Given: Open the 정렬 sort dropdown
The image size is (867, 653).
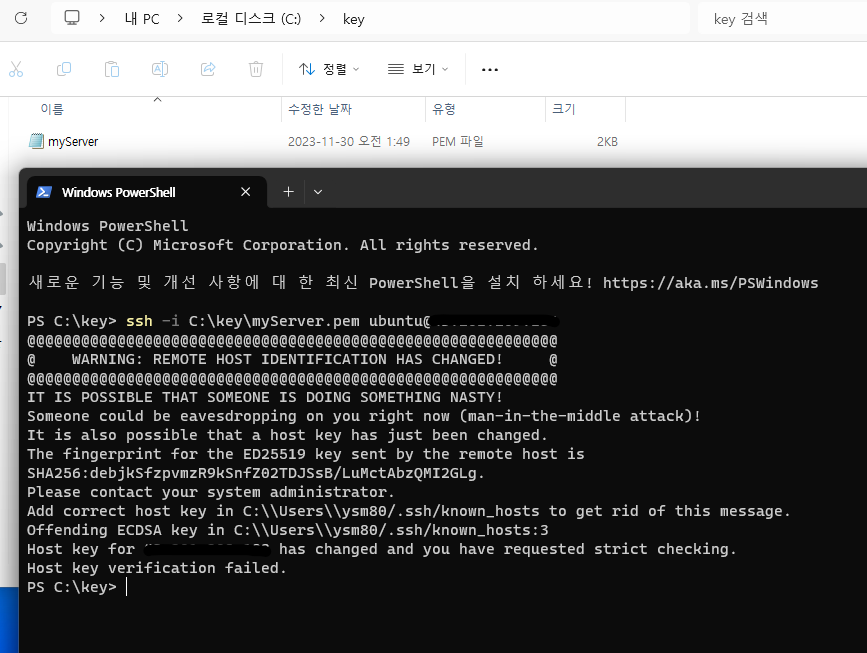Looking at the screenshot, I should click(329, 69).
